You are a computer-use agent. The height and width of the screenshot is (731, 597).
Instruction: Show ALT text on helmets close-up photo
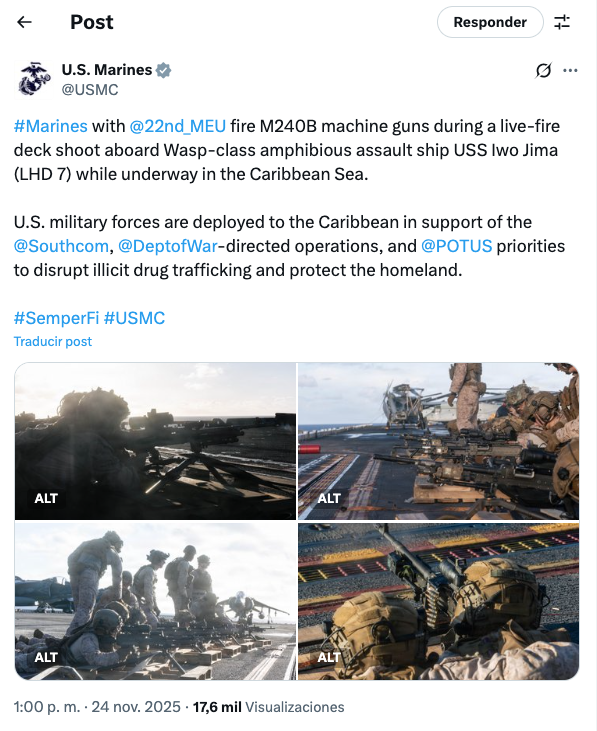329,657
